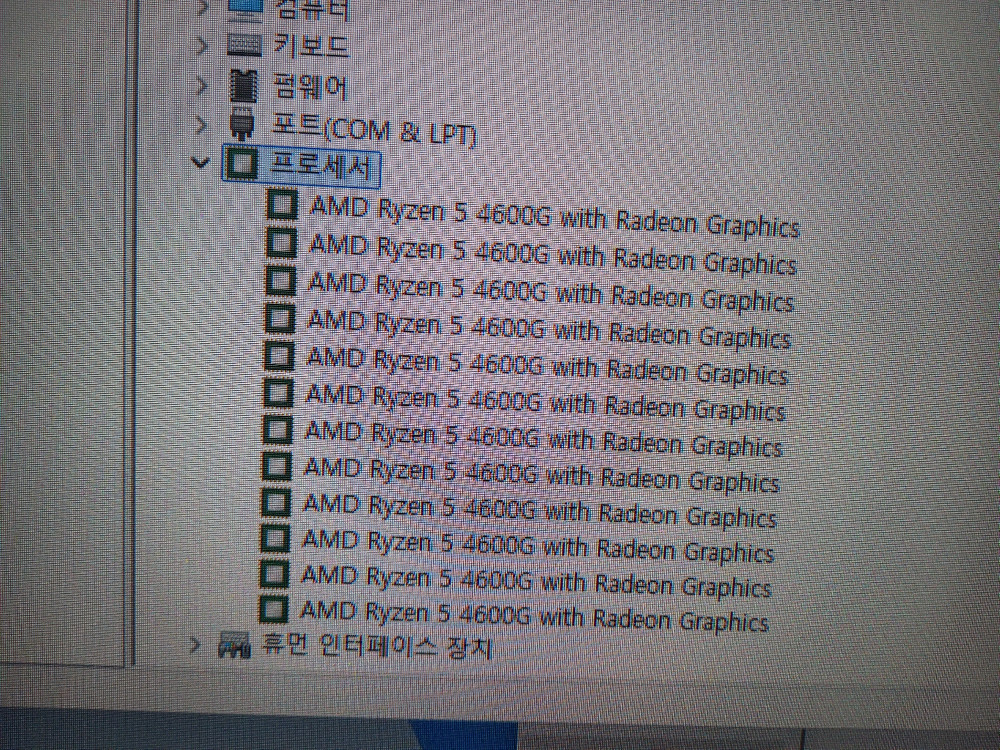1000x750 pixels.
Task: Select the 휴먼 인터페이스 장치 label
Action: point(377,647)
